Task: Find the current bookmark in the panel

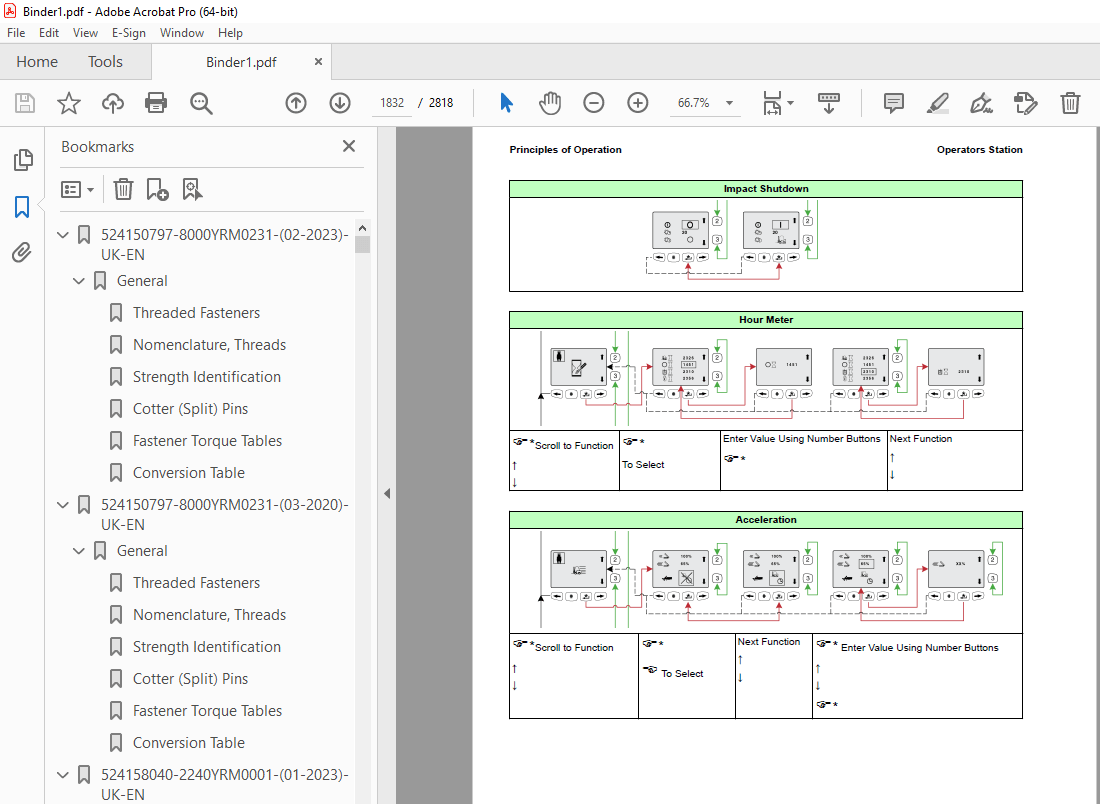Action: [x=192, y=189]
